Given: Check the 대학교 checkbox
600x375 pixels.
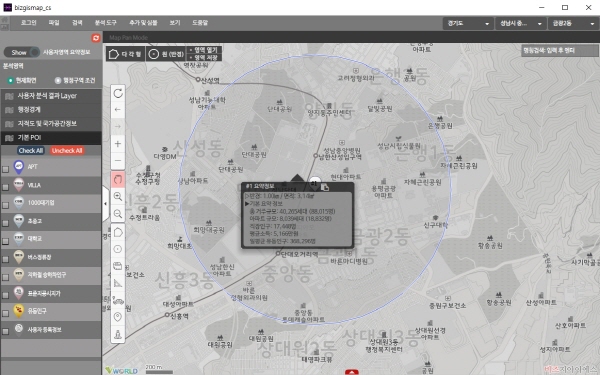Looking at the screenshot, I should (5, 241).
